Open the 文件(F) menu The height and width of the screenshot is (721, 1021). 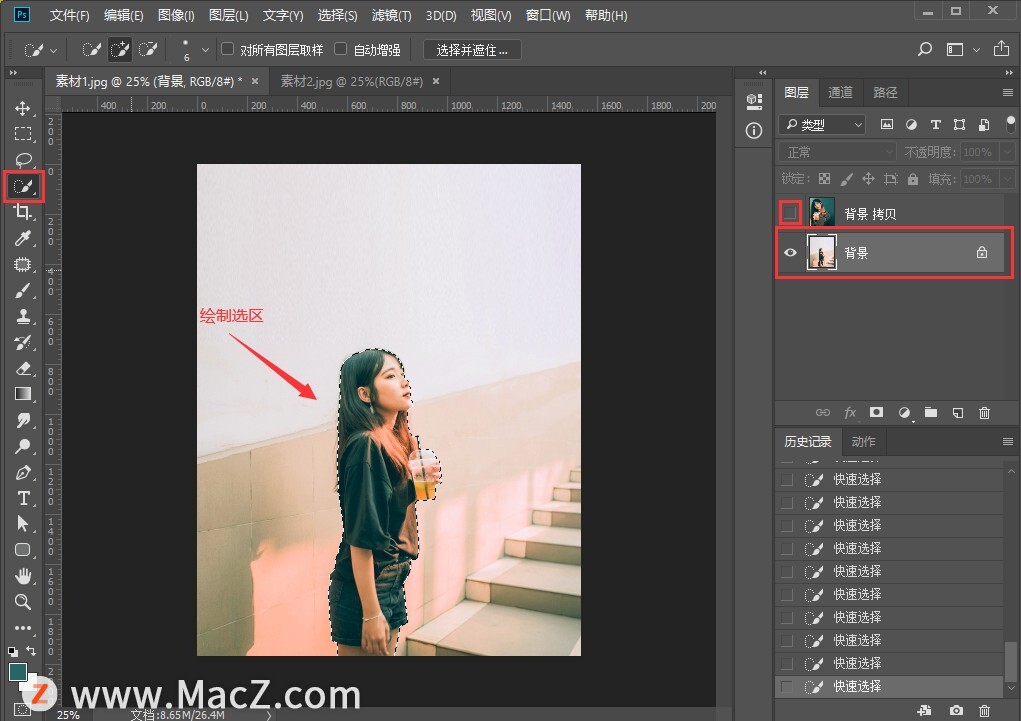click(70, 15)
